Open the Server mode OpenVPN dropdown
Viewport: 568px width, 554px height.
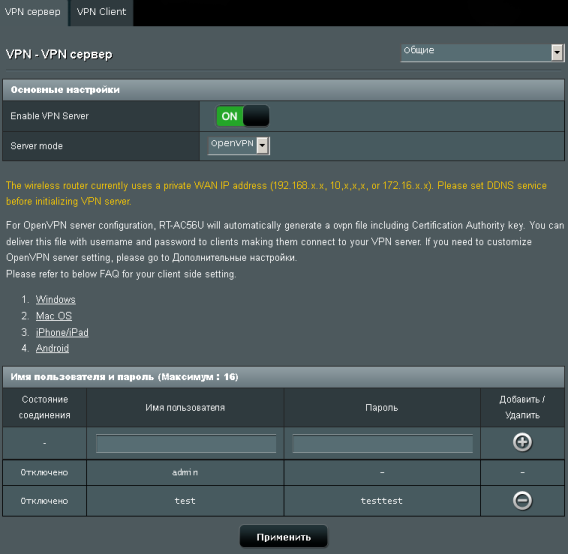coord(238,145)
